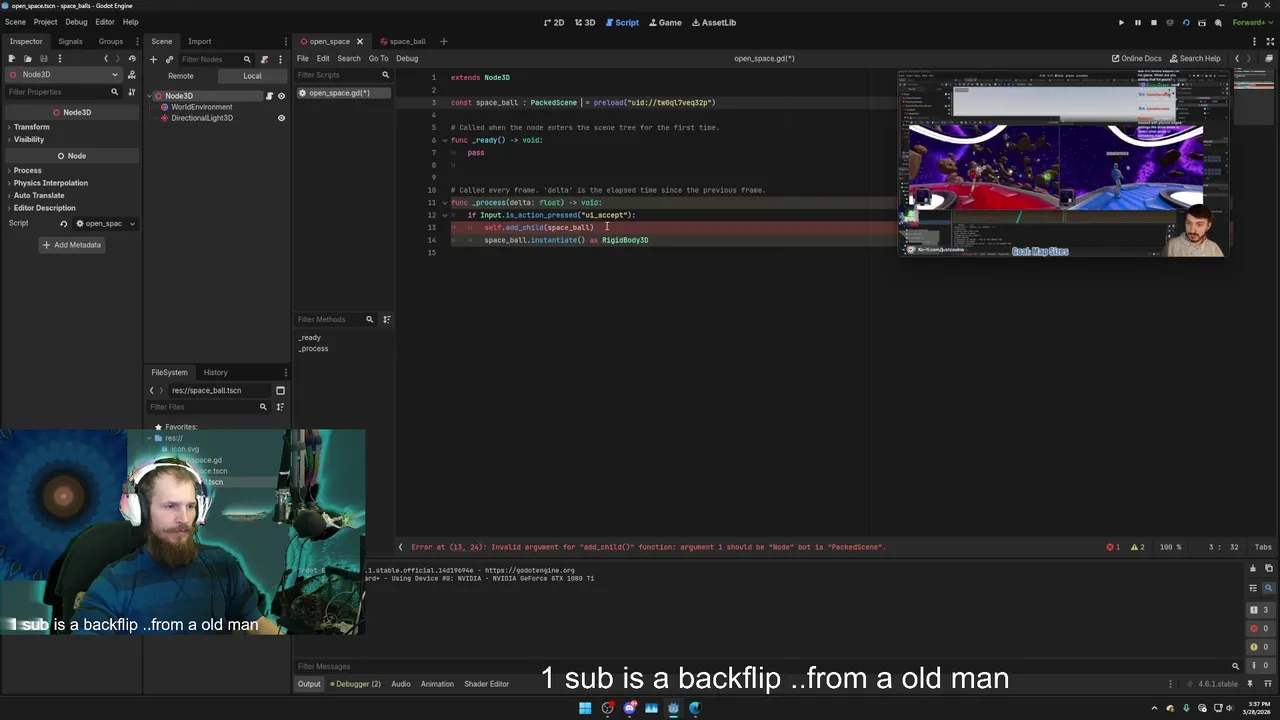Expand the Process section
Viewport: 1280px width, 720px height.
click(x=28, y=171)
